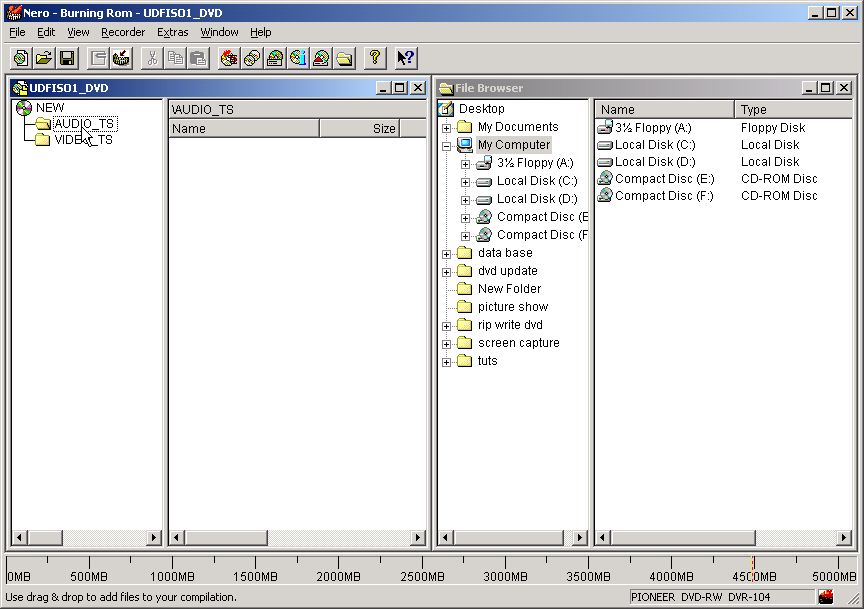Expand Compact Disc (E:) in folder tree
The image size is (864, 609).
[466, 218]
